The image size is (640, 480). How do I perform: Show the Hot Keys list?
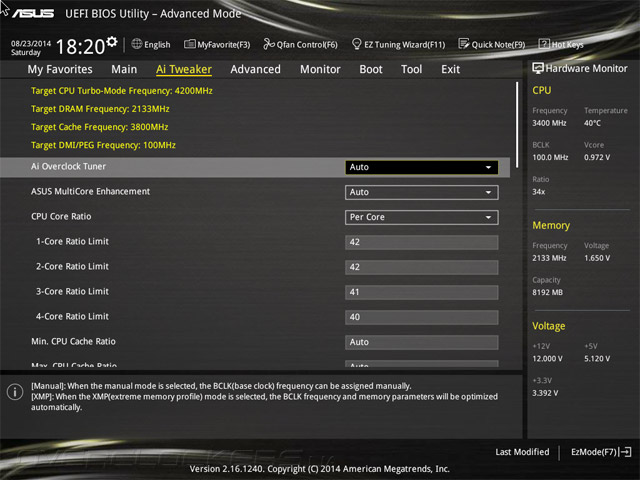coord(561,44)
